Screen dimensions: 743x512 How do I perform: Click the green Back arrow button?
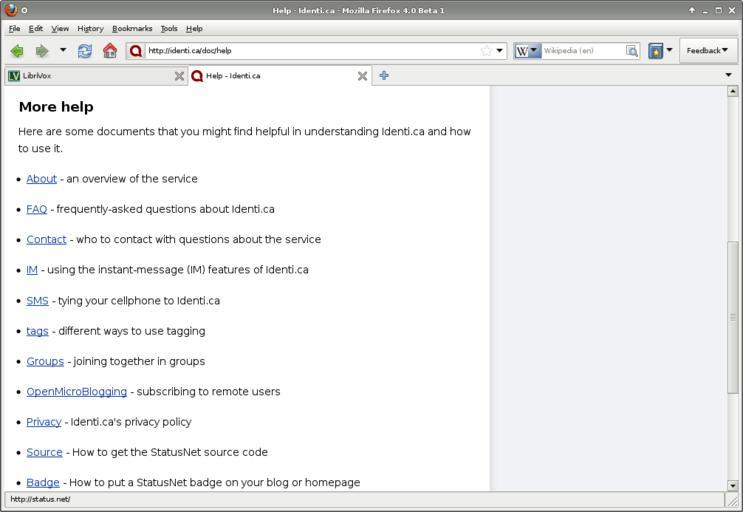pos(17,51)
